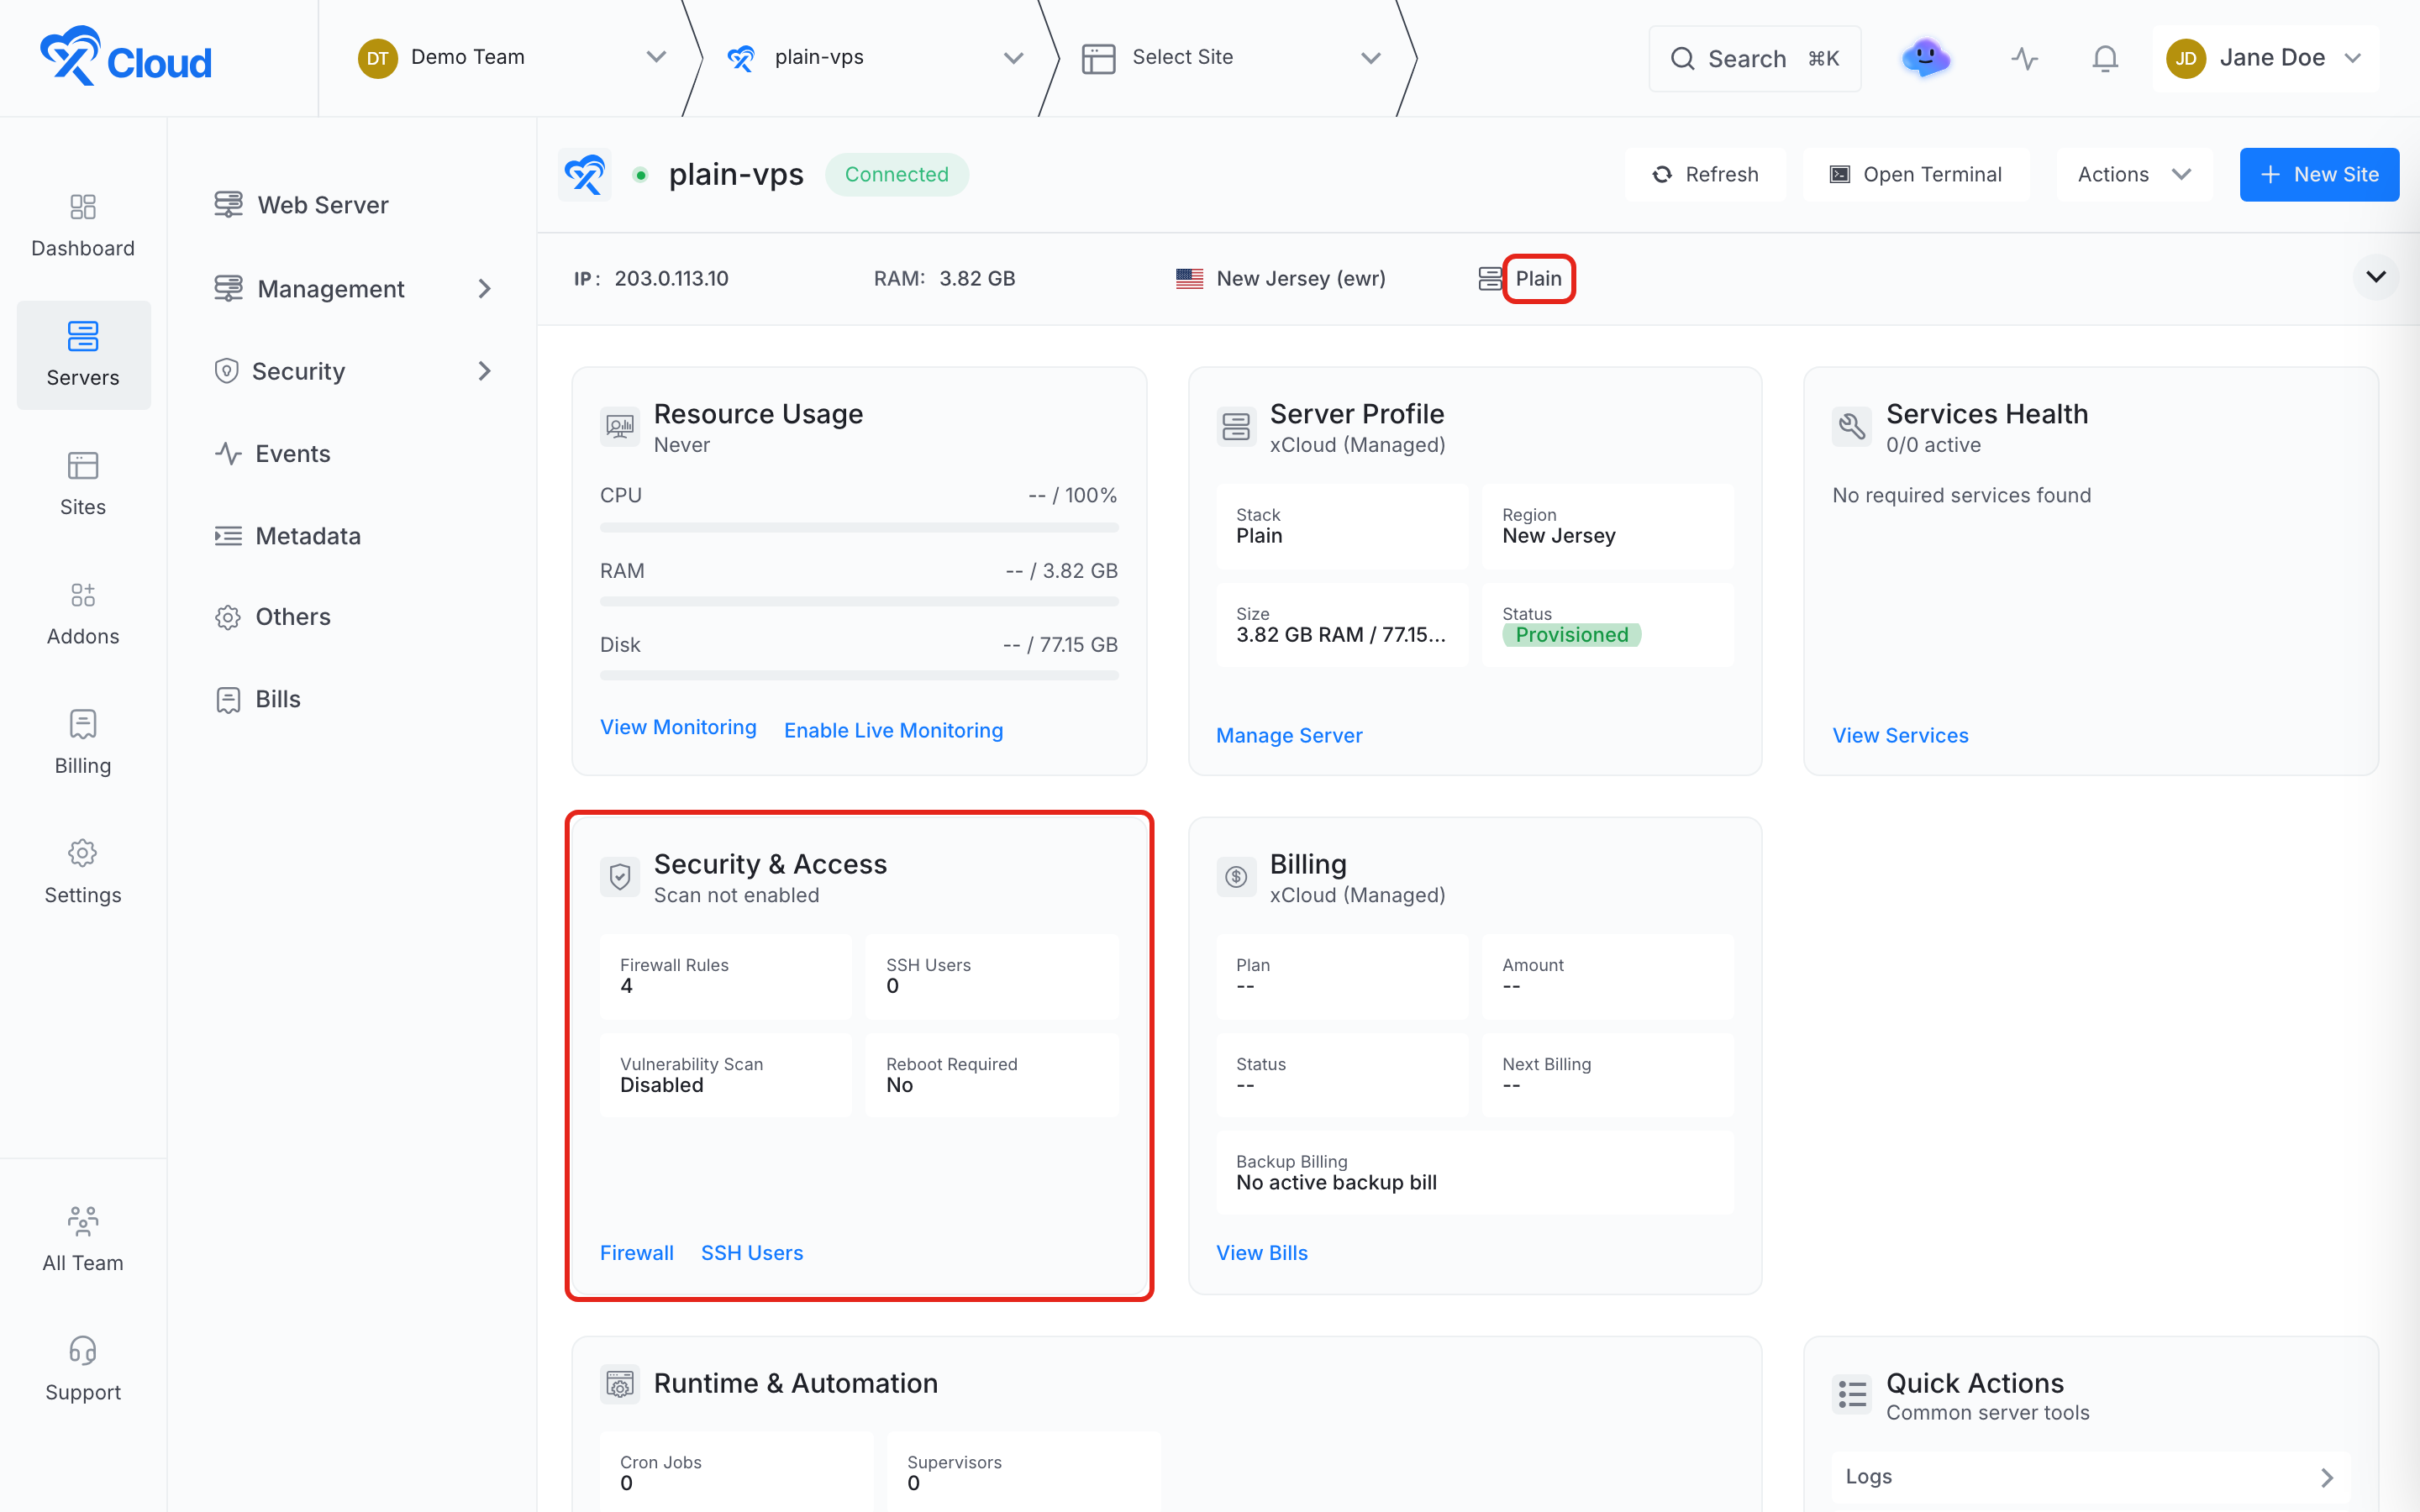This screenshot has width=2420, height=1512.
Task: Open All Team in left sidebar
Action: (x=83, y=1240)
